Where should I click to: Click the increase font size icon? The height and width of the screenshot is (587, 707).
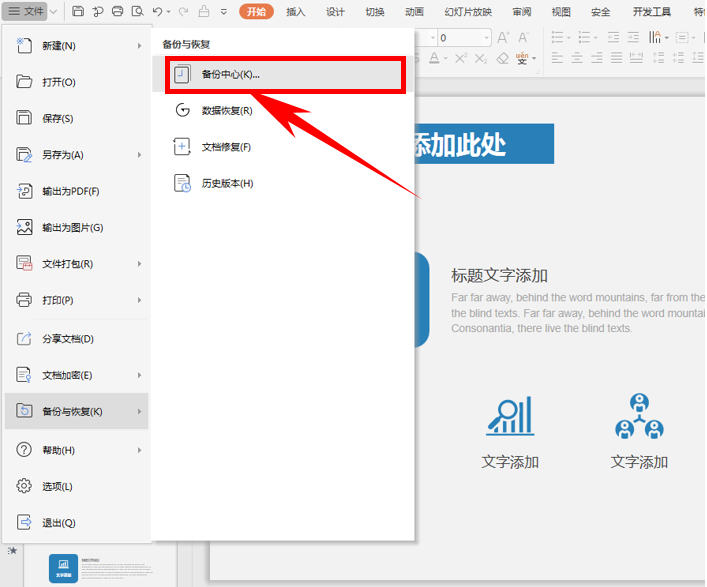coord(503,37)
